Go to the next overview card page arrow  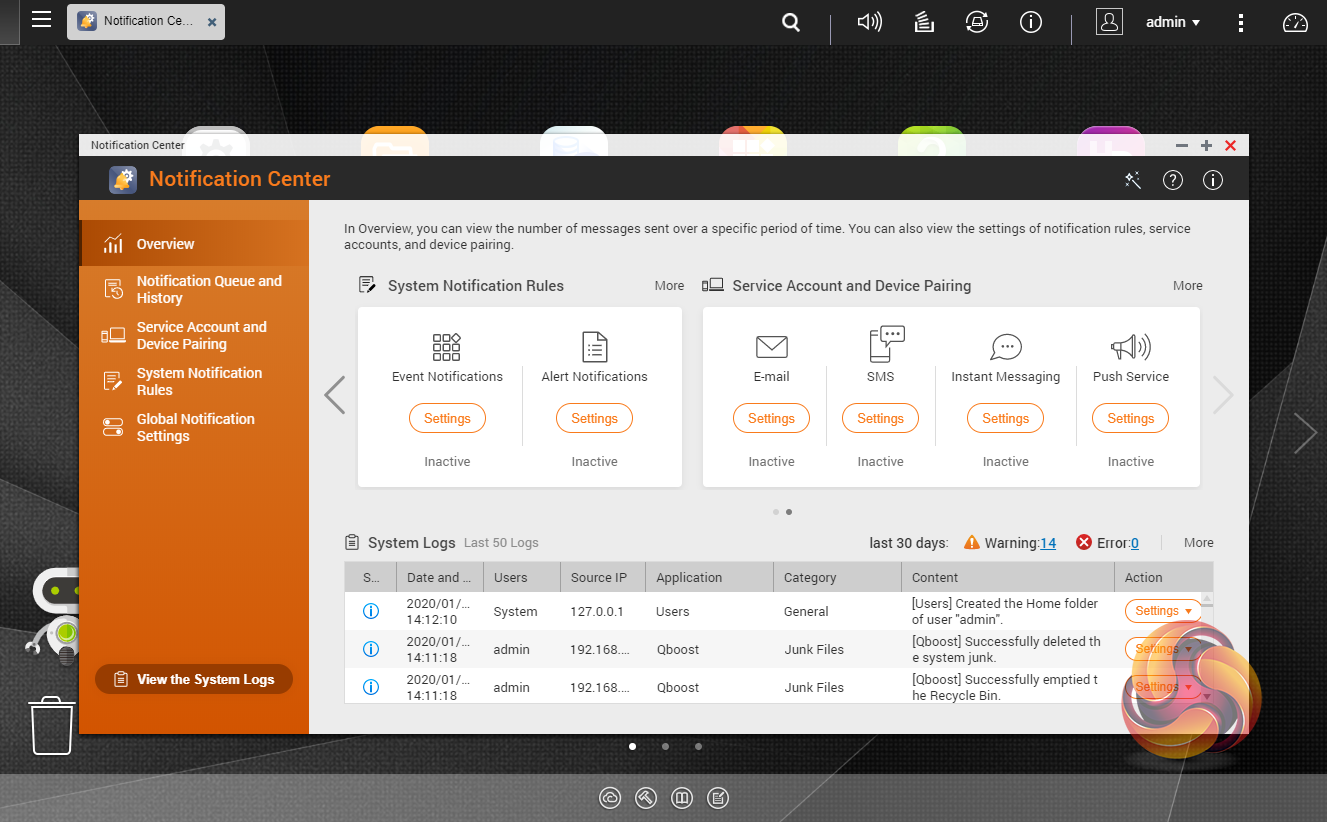pos(1223,395)
